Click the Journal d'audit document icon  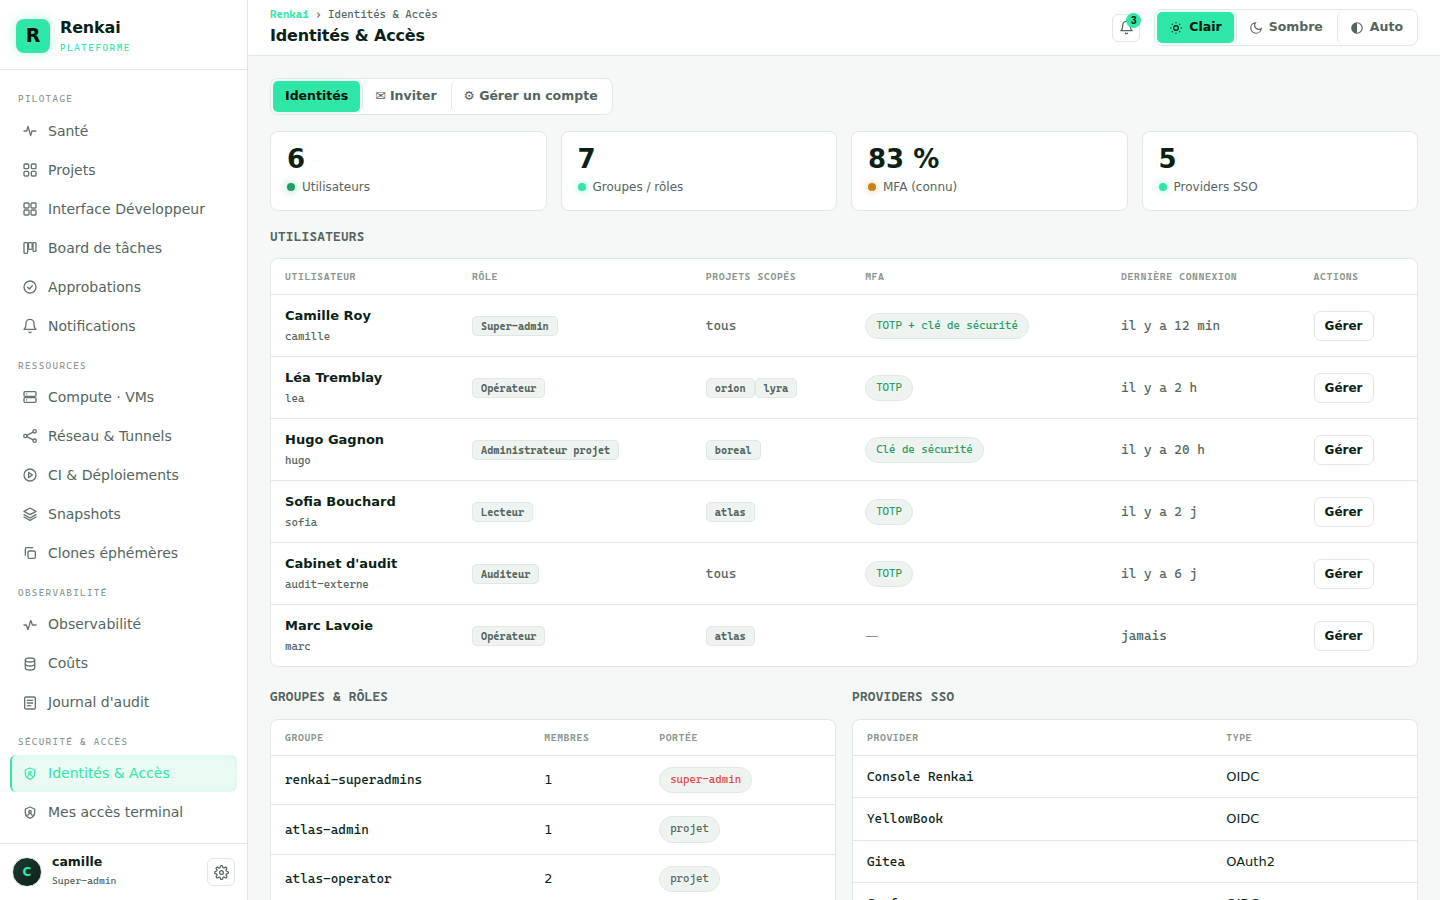[30, 702]
